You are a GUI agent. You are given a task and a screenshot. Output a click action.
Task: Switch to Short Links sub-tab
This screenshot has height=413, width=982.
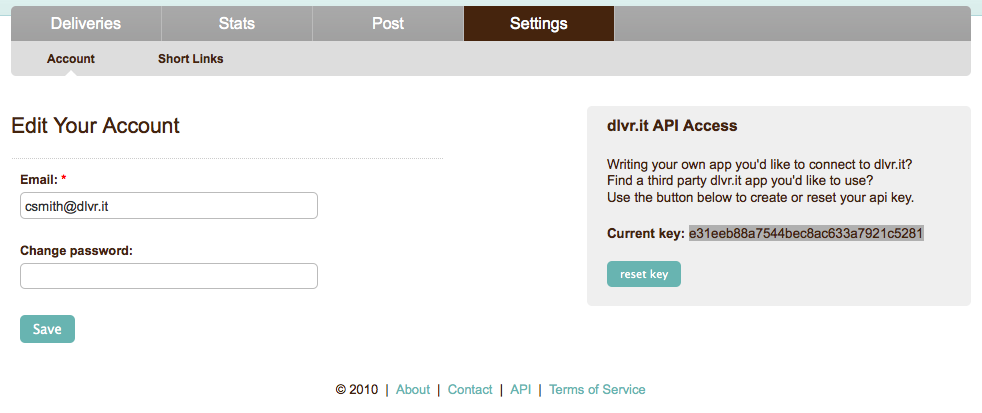[190, 59]
